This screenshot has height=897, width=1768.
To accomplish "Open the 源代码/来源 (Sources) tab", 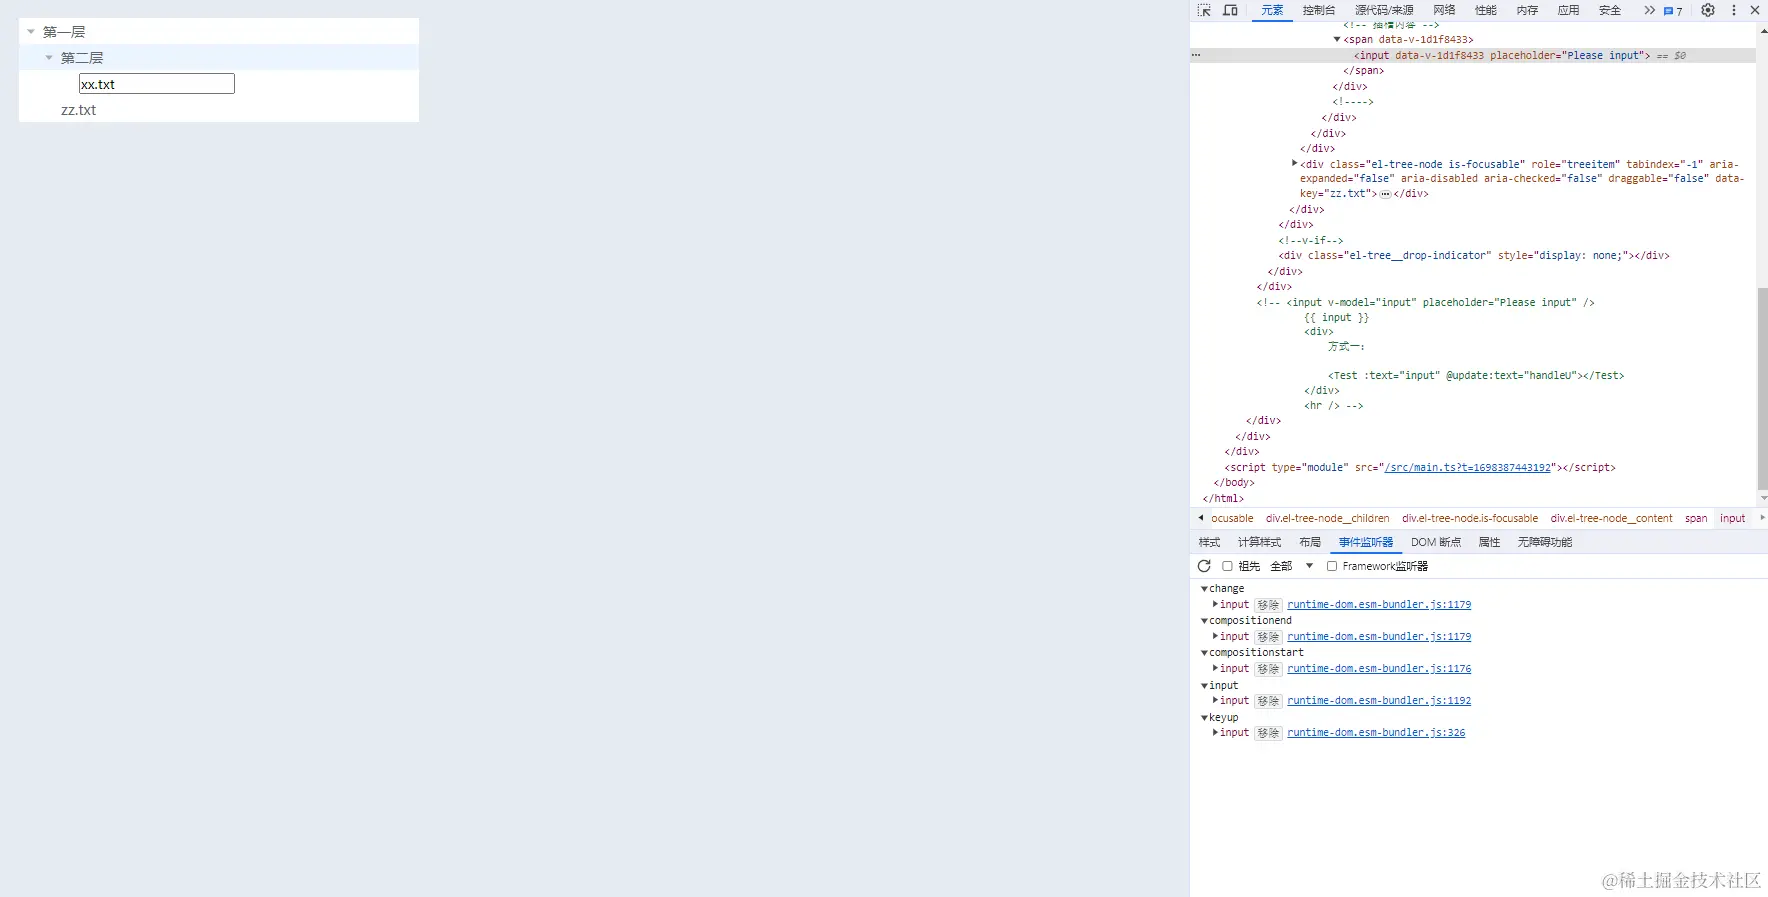I will 1384,10.
